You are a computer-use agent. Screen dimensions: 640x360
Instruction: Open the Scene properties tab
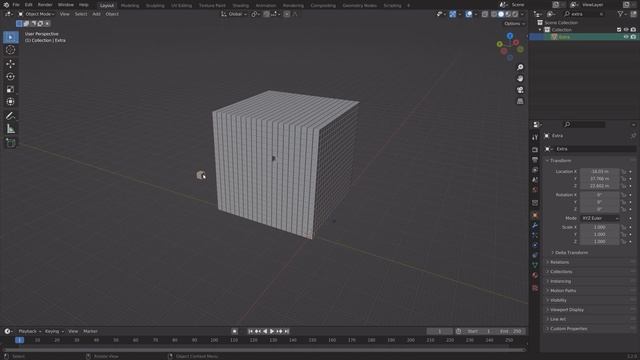[x=535, y=180]
